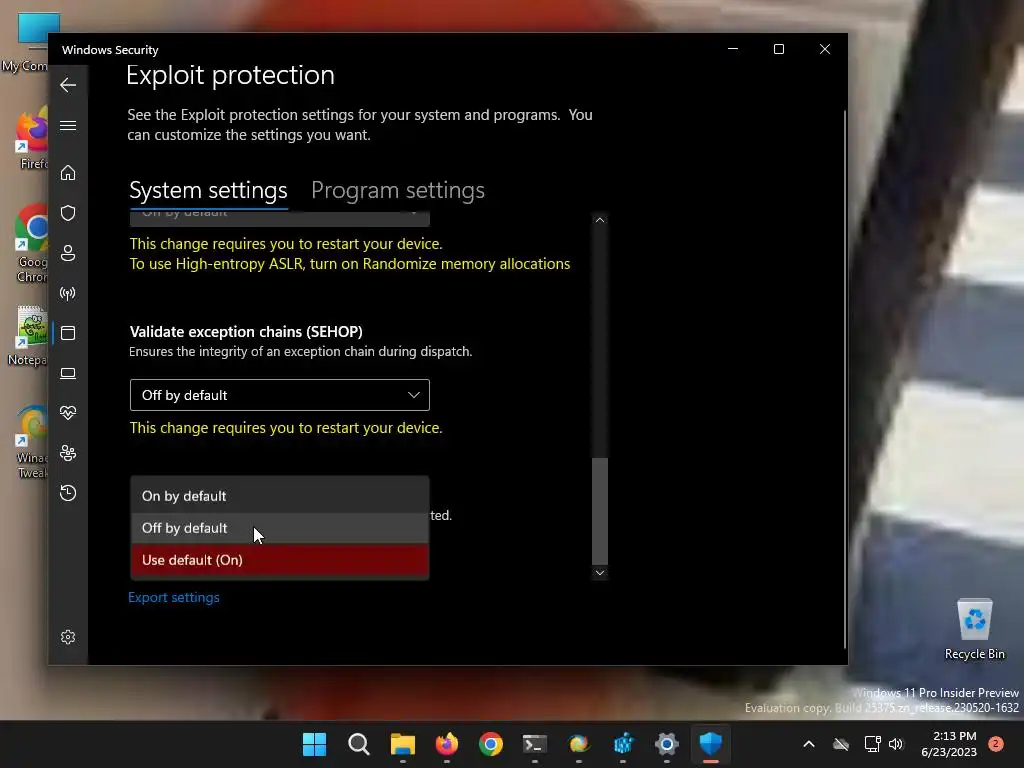The image size is (1024, 768).
Task: Click scroll down arrow of settings list
Action: point(600,573)
